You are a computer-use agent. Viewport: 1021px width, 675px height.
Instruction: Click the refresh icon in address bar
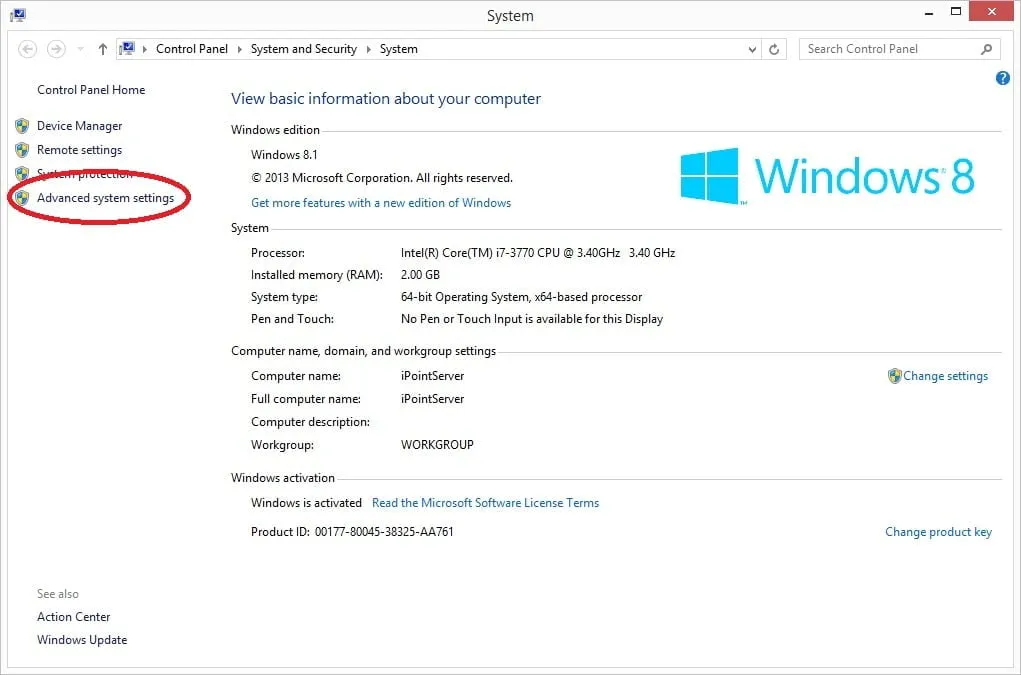(774, 49)
